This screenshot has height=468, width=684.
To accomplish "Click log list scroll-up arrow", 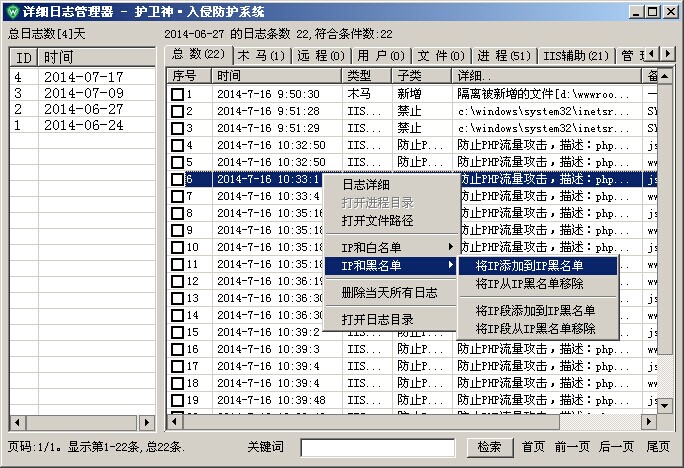I will (664, 76).
